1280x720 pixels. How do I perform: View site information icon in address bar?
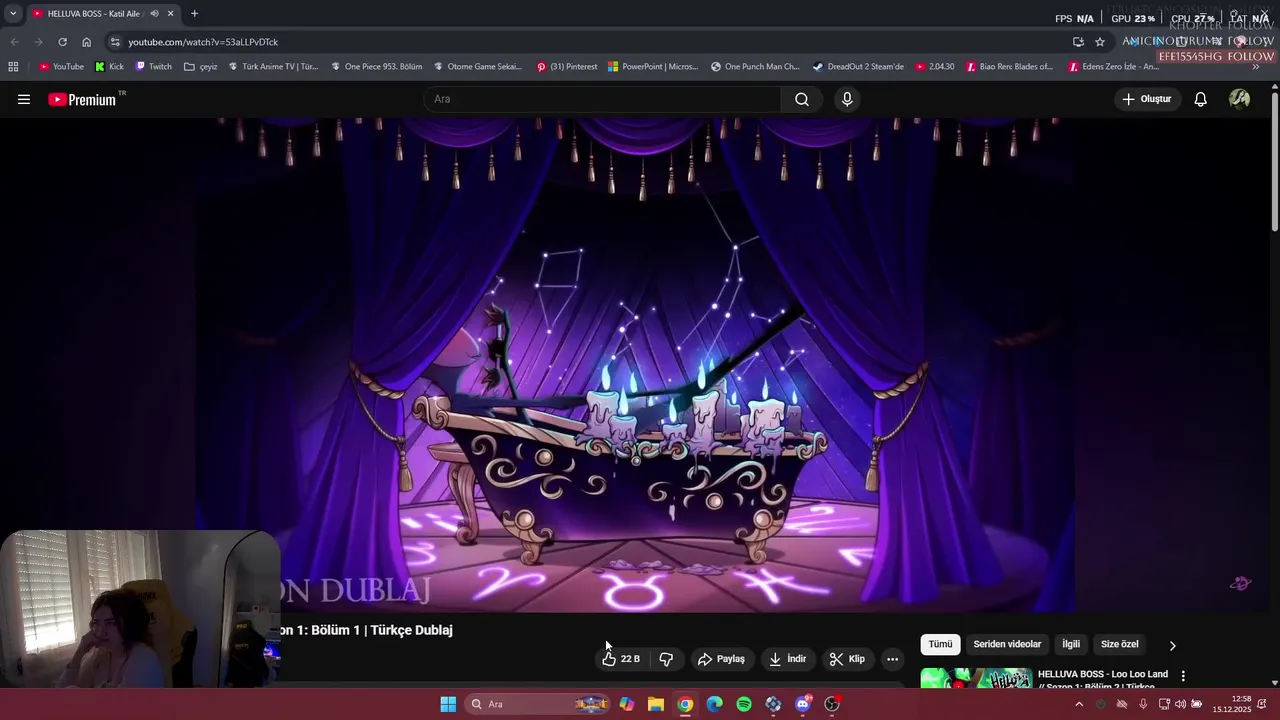click(x=116, y=42)
